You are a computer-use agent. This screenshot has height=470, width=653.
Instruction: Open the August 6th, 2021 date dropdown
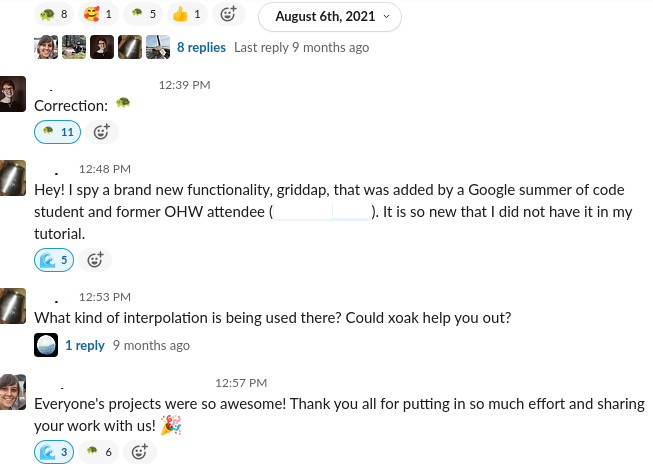(330, 16)
